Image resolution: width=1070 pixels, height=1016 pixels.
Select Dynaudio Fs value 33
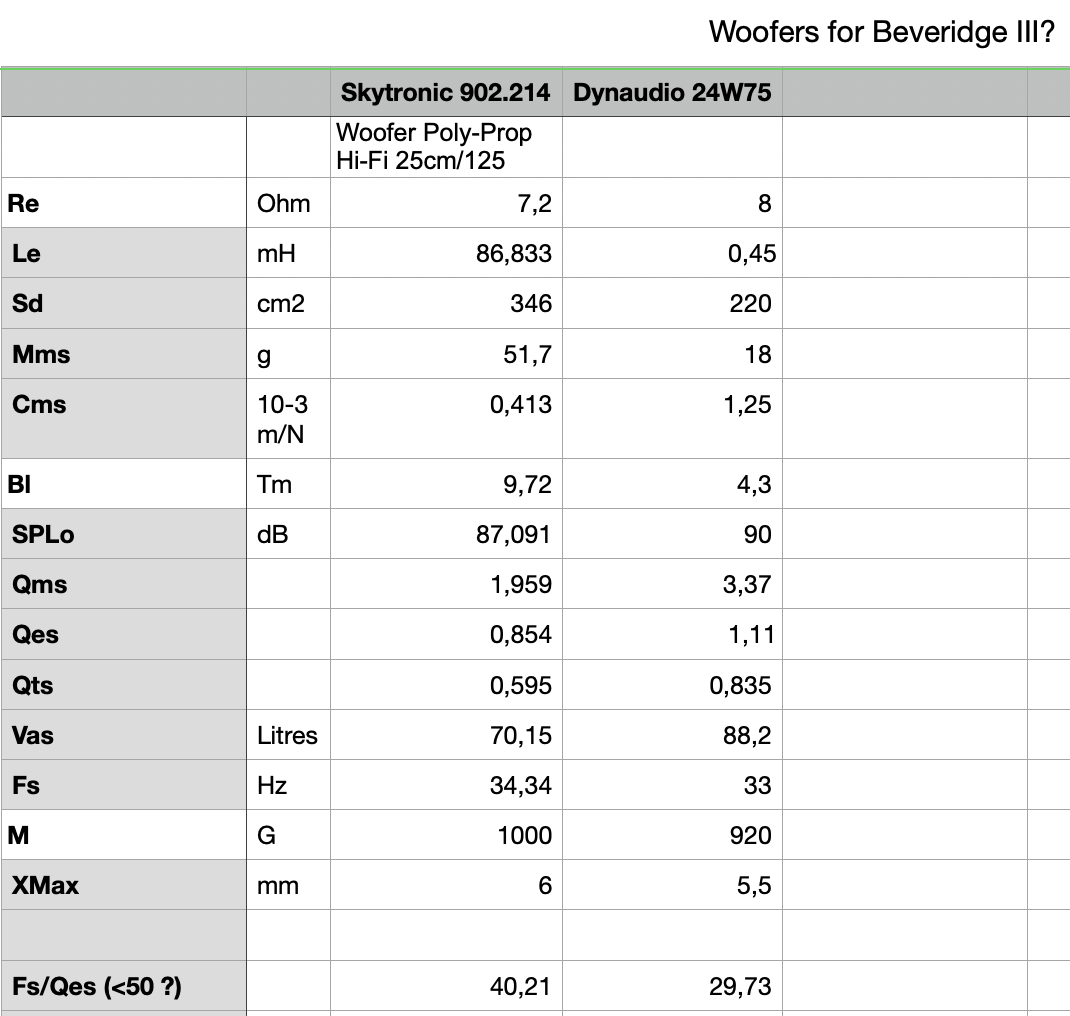pyautogui.click(x=672, y=785)
